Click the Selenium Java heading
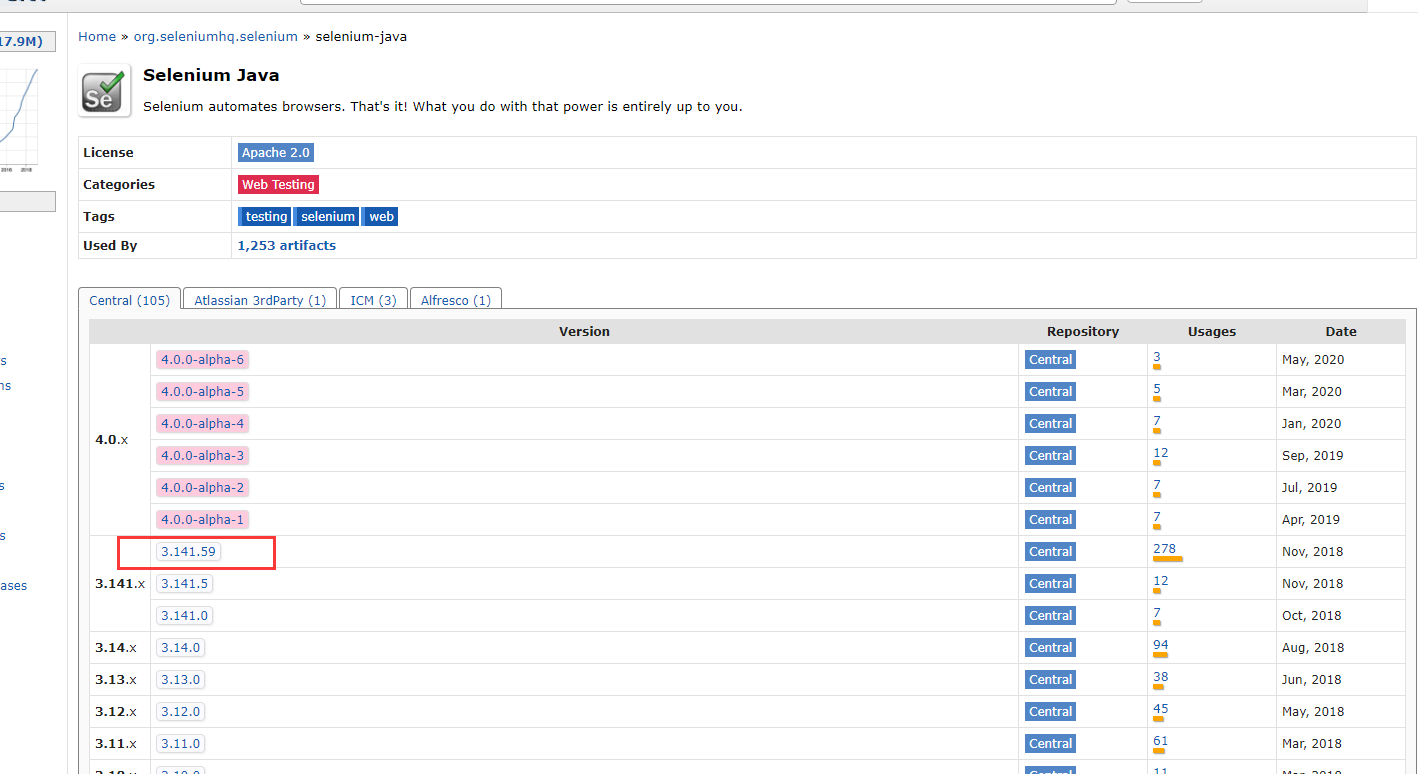1418x774 pixels. pos(211,75)
